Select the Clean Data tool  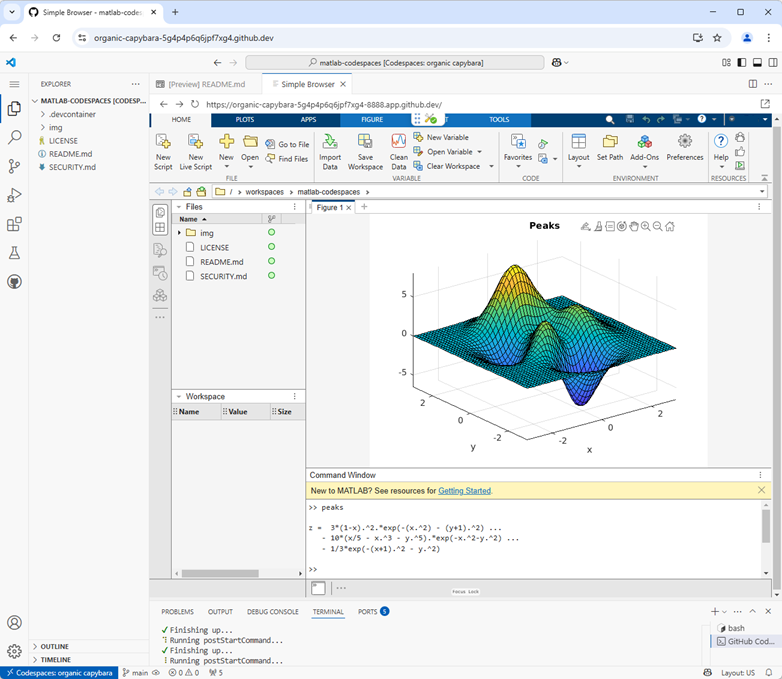(x=398, y=142)
